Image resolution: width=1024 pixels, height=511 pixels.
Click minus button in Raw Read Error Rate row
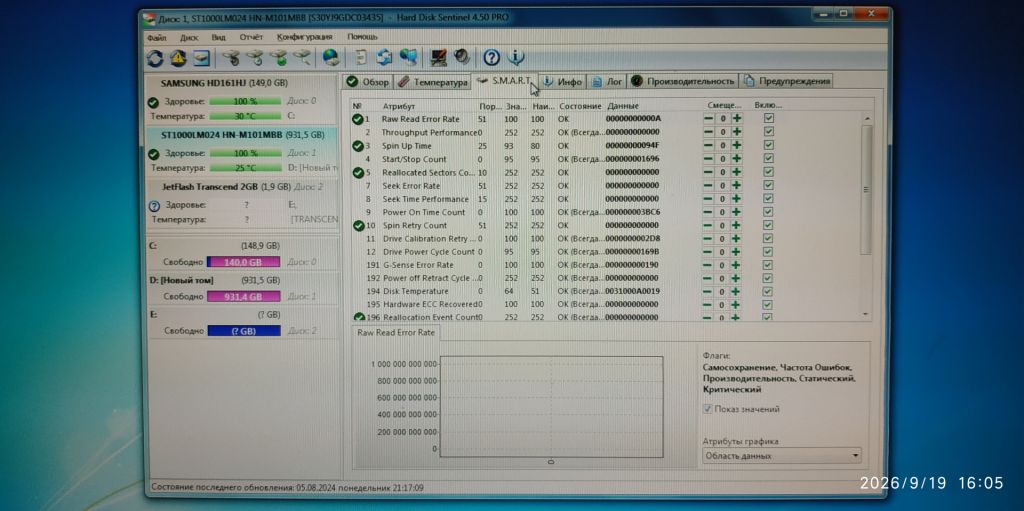[709, 119]
